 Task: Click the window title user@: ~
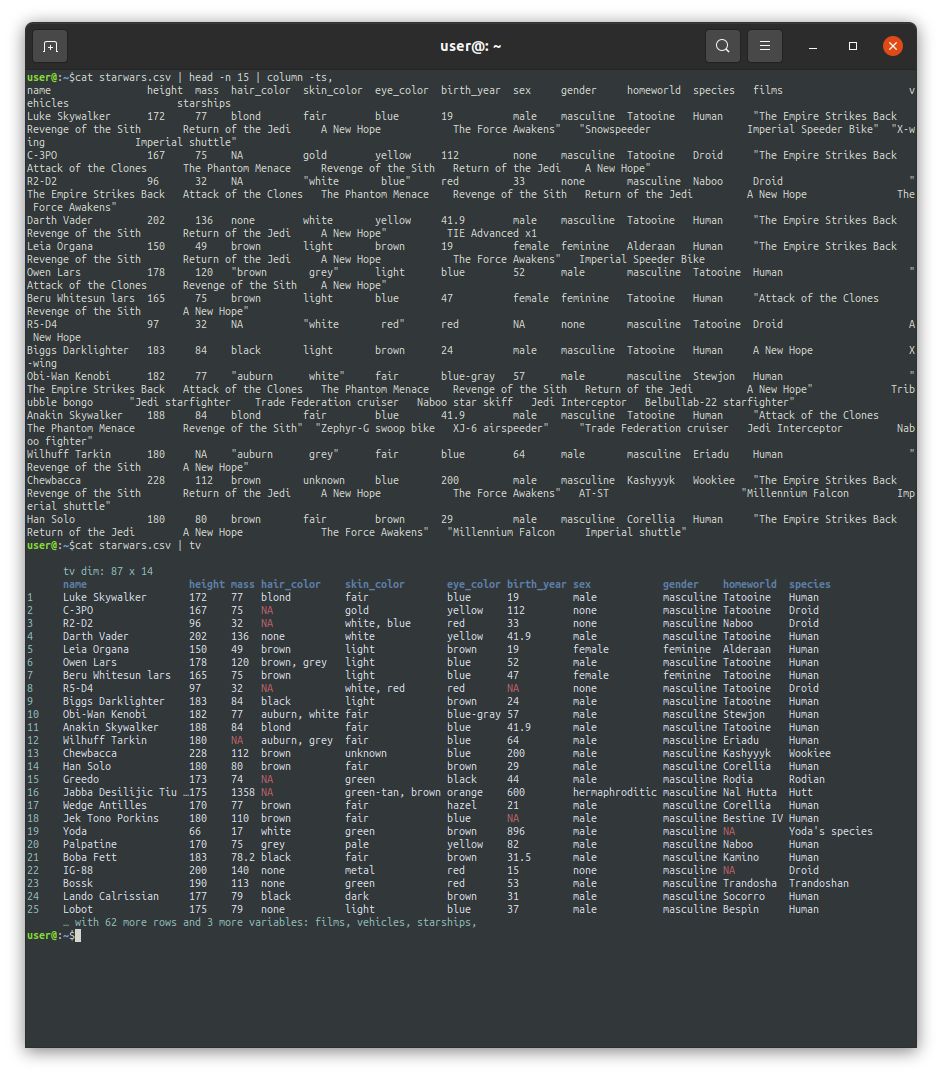coord(471,45)
